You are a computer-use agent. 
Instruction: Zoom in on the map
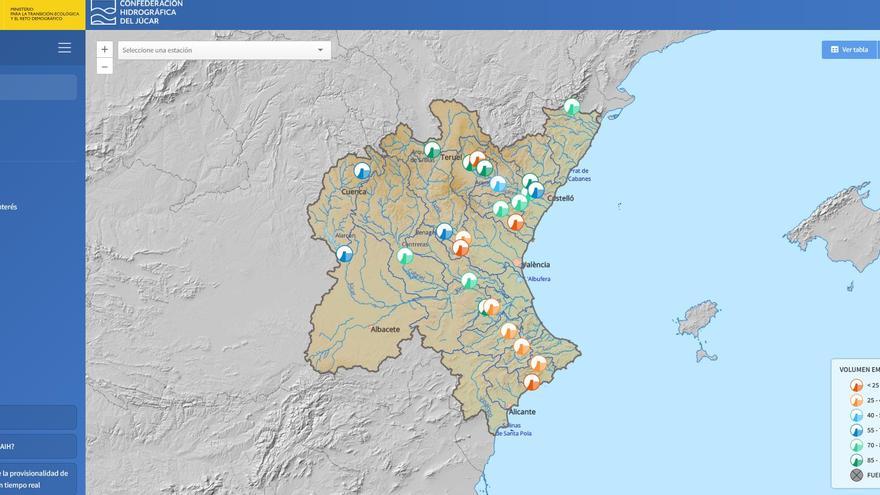(105, 49)
